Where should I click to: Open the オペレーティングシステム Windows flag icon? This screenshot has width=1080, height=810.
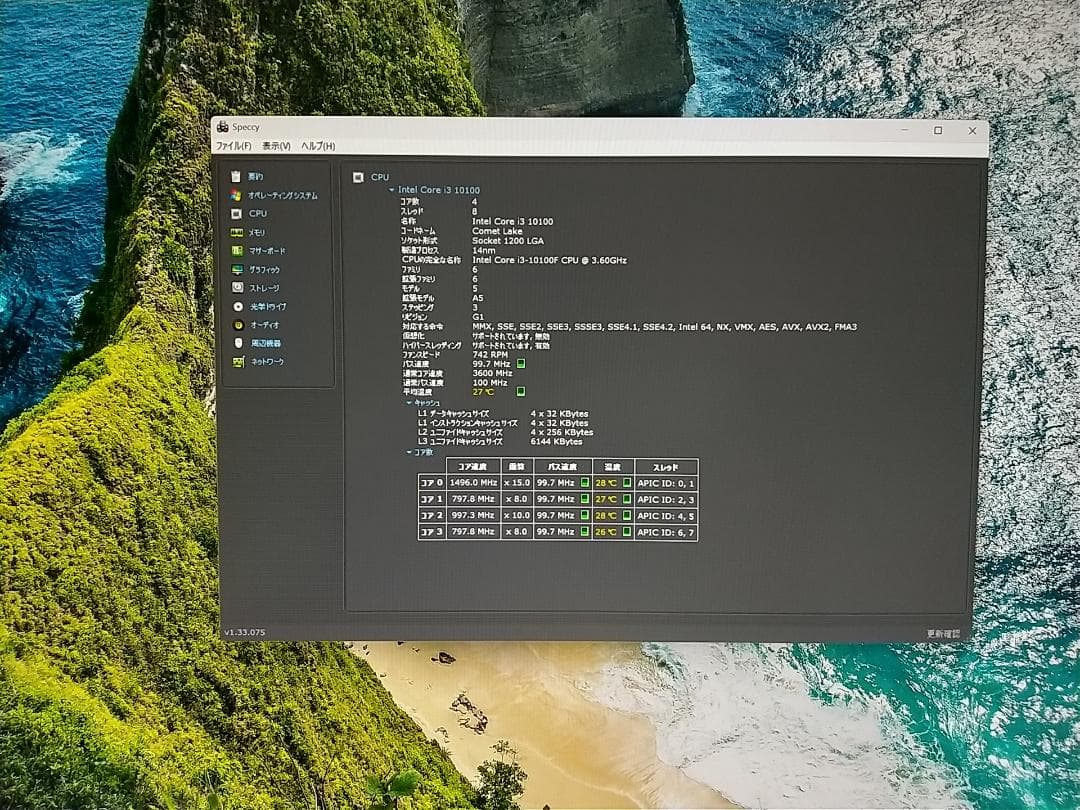point(236,195)
